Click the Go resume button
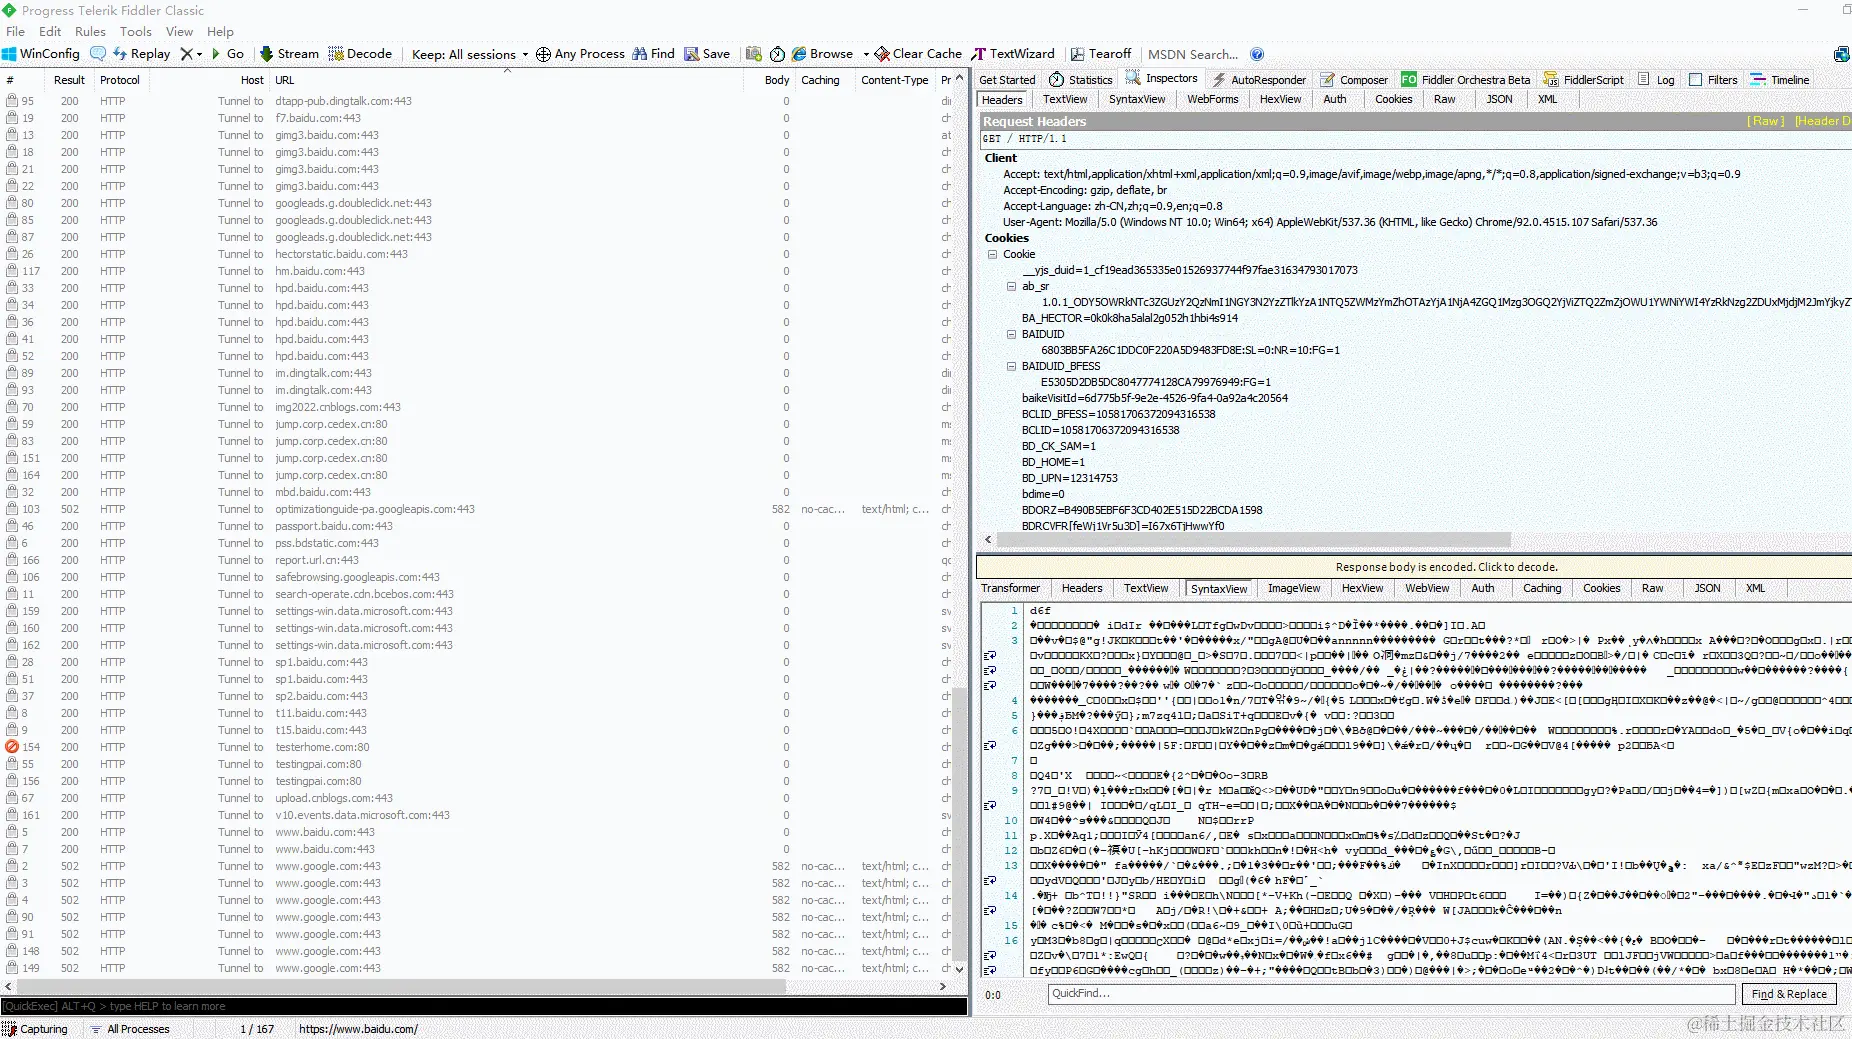 tap(227, 54)
